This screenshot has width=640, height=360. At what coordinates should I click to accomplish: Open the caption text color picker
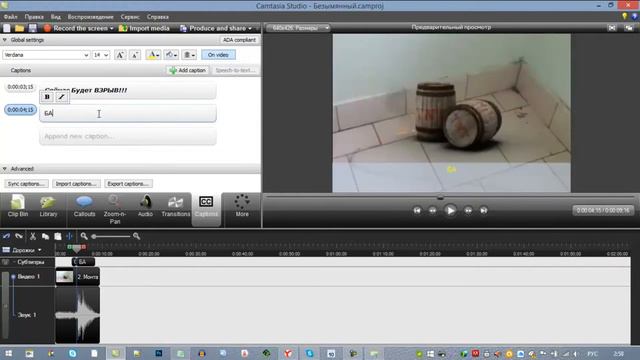point(153,55)
